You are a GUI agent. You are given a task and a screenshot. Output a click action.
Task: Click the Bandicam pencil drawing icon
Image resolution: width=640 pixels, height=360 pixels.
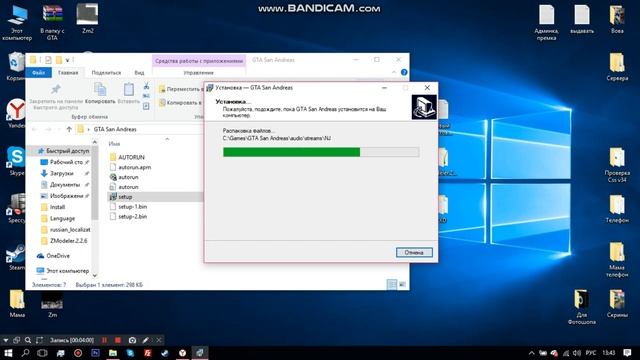(x=146, y=340)
